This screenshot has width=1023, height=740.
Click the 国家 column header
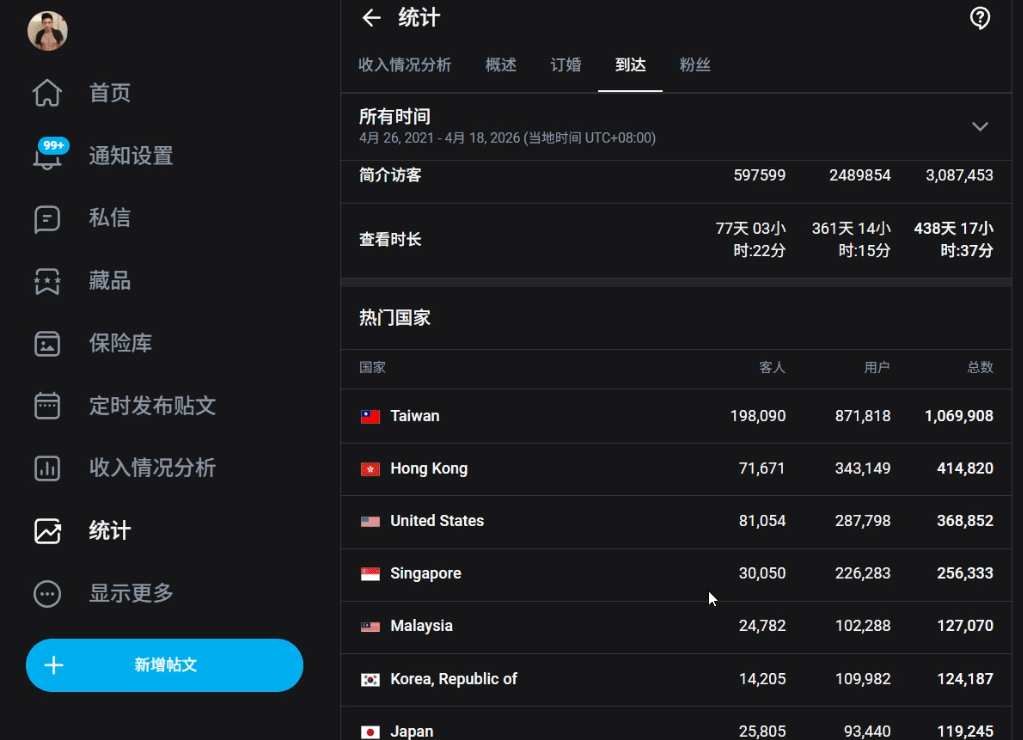click(x=373, y=367)
